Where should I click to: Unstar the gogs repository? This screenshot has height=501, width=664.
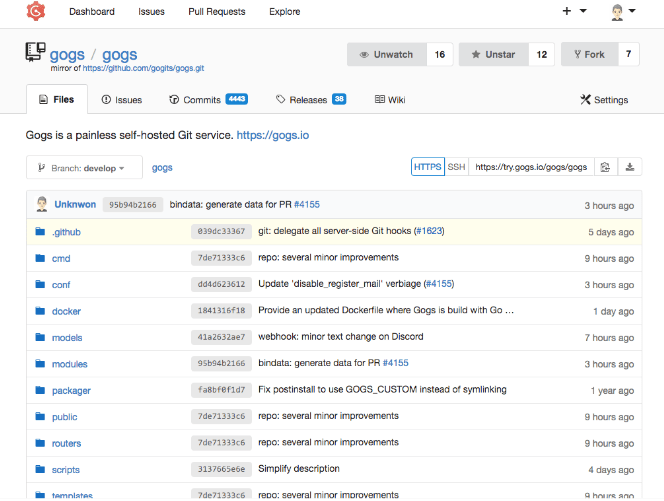pyautogui.click(x=493, y=54)
